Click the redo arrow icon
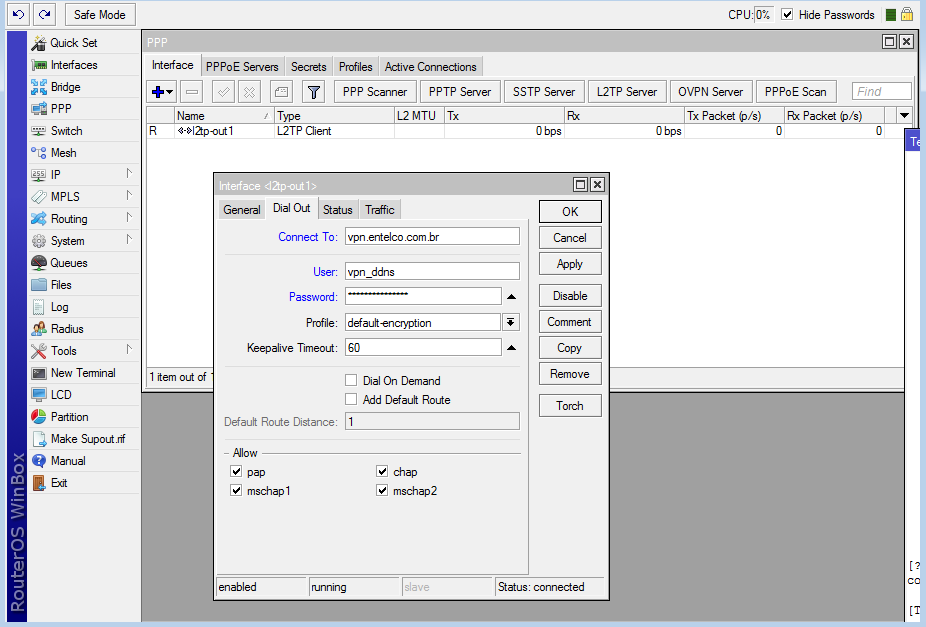The width and height of the screenshot is (926, 627). click(44, 15)
